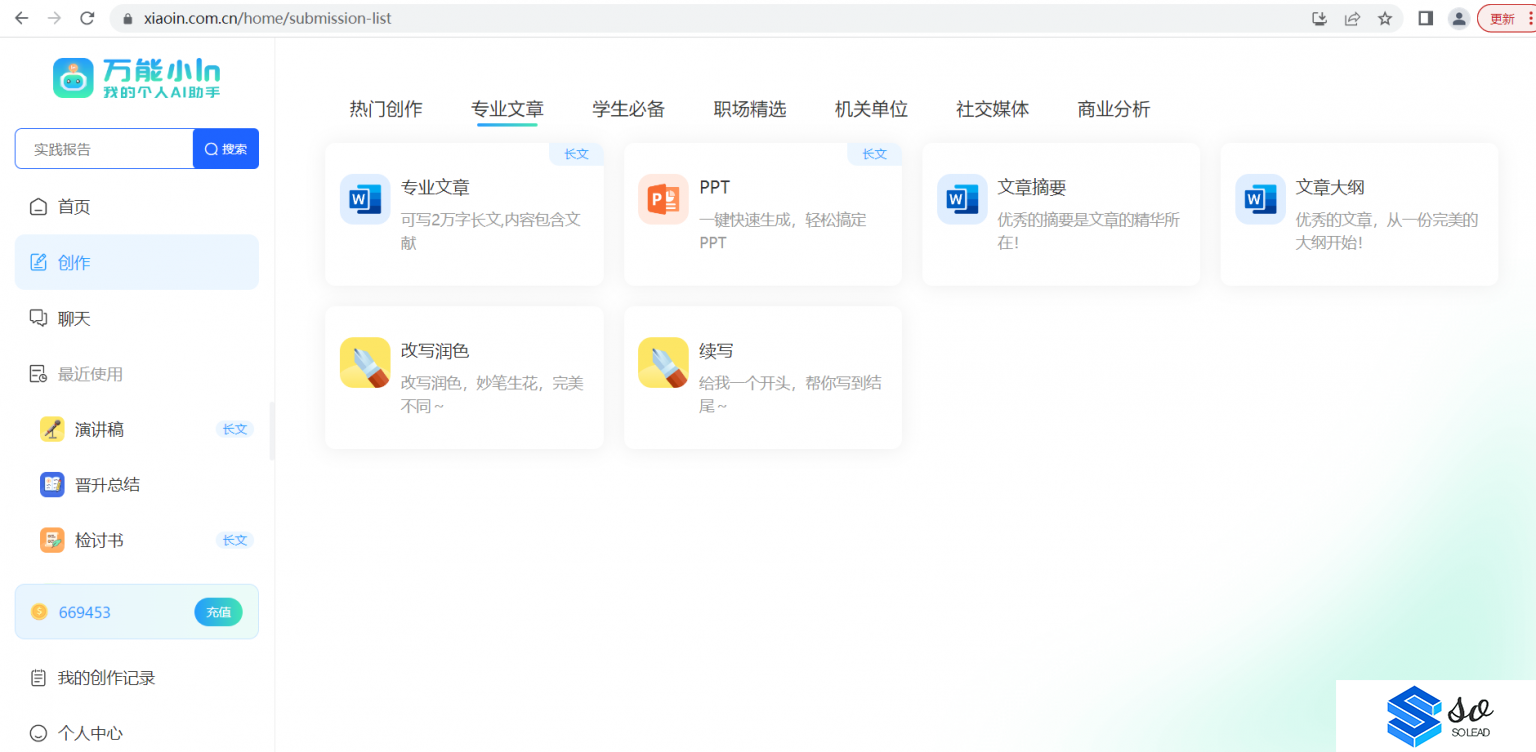Click the 长文 tag on PPT card
1536x752 pixels.
pos(874,154)
